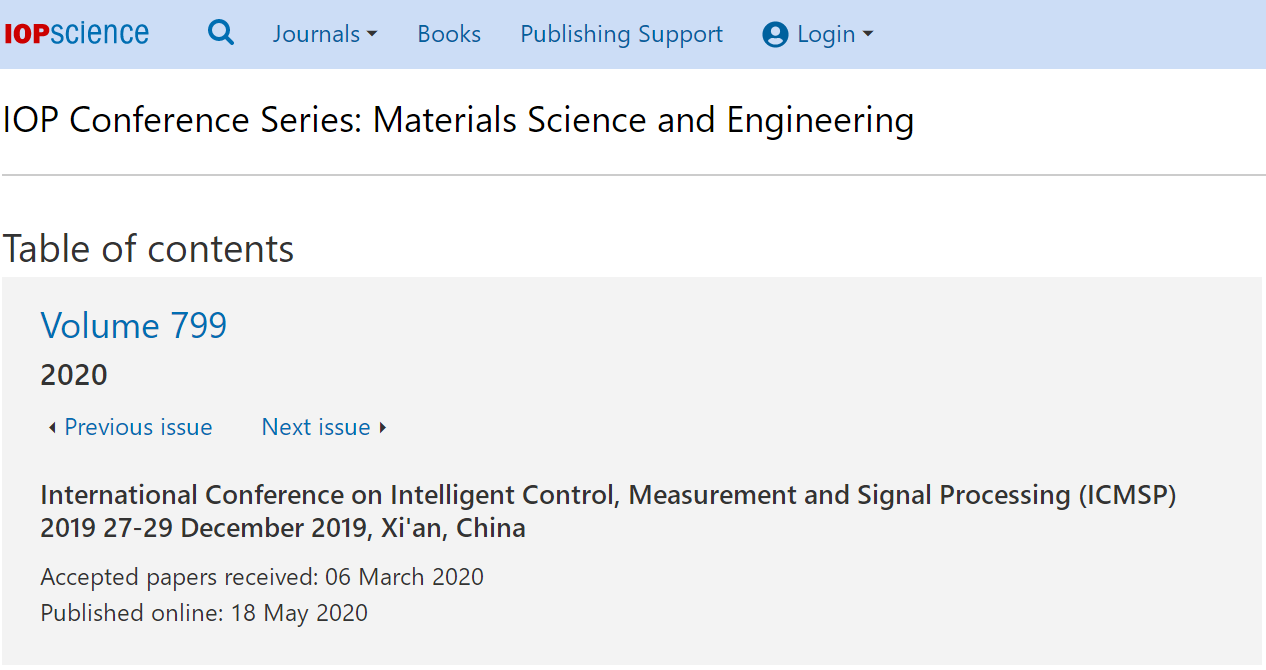
Task: Click the Table of contents heading
Action: pos(148,249)
